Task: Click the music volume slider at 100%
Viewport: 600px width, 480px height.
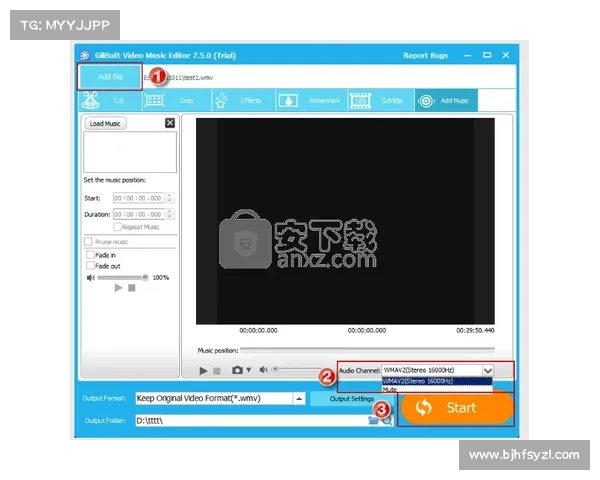Action: tap(122, 278)
